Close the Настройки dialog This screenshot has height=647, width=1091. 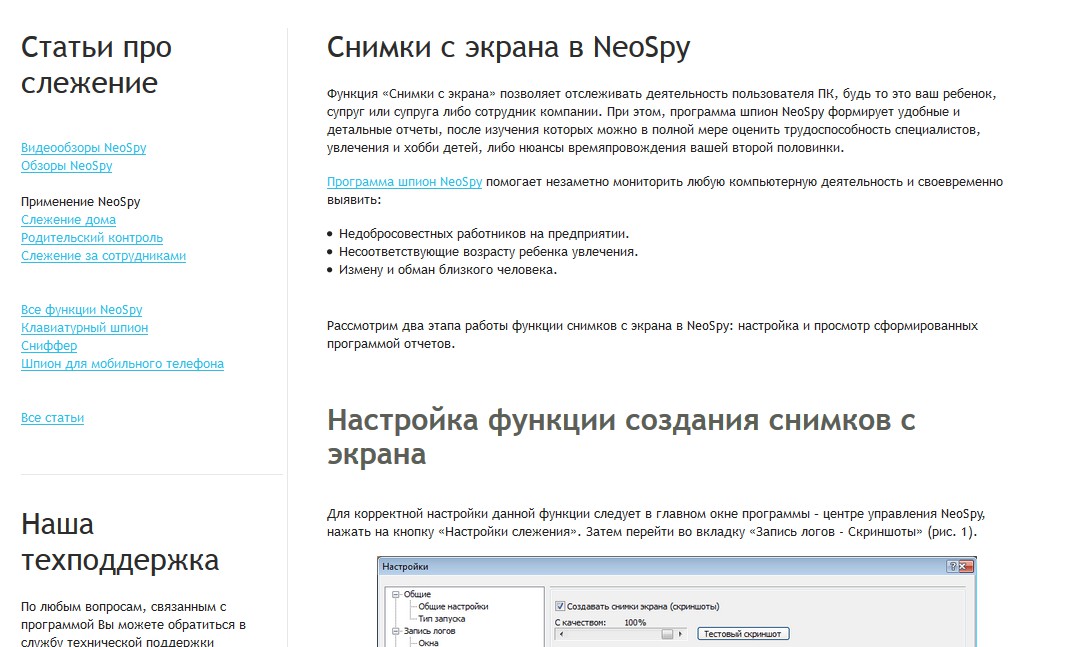pyautogui.click(x=965, y=567)
